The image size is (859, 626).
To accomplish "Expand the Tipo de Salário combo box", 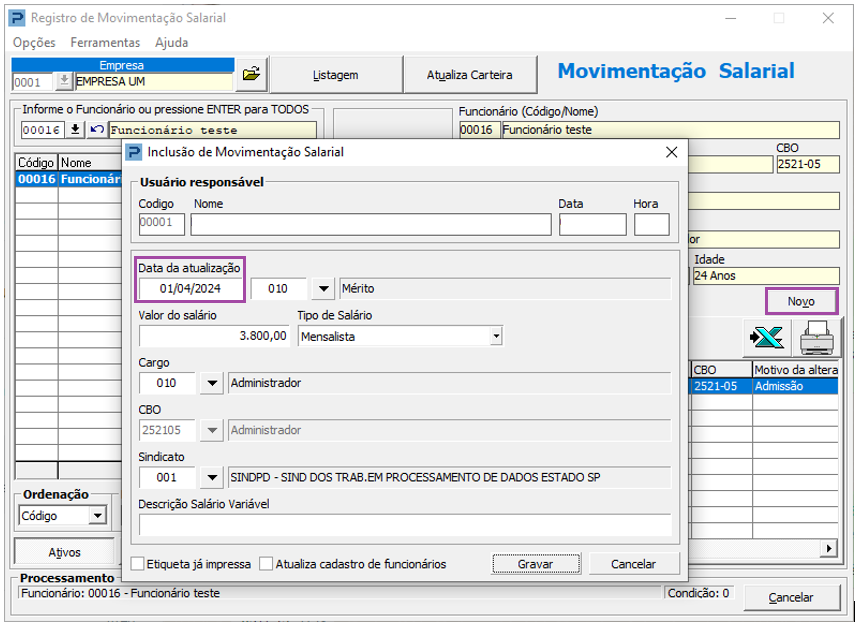I will 496,337.
